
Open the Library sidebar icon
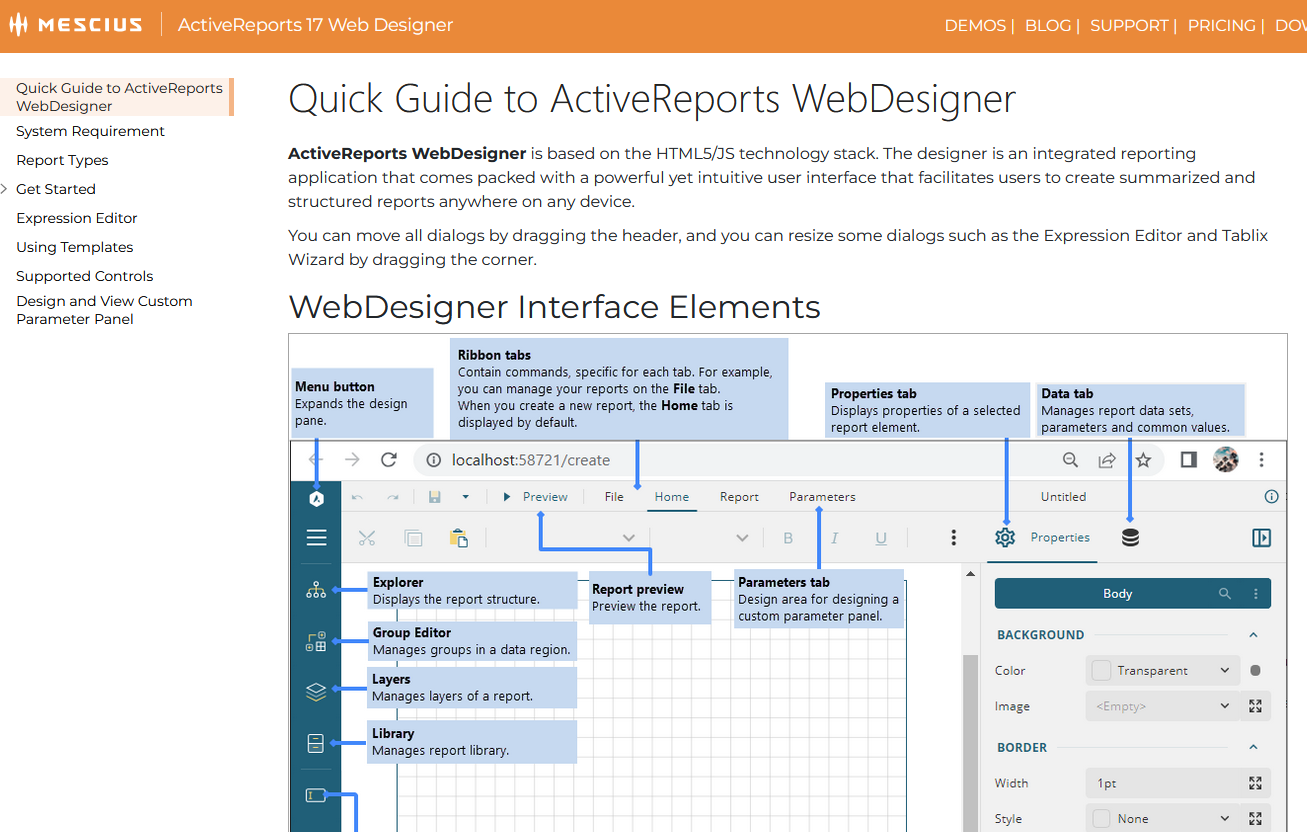pos(316,743)
